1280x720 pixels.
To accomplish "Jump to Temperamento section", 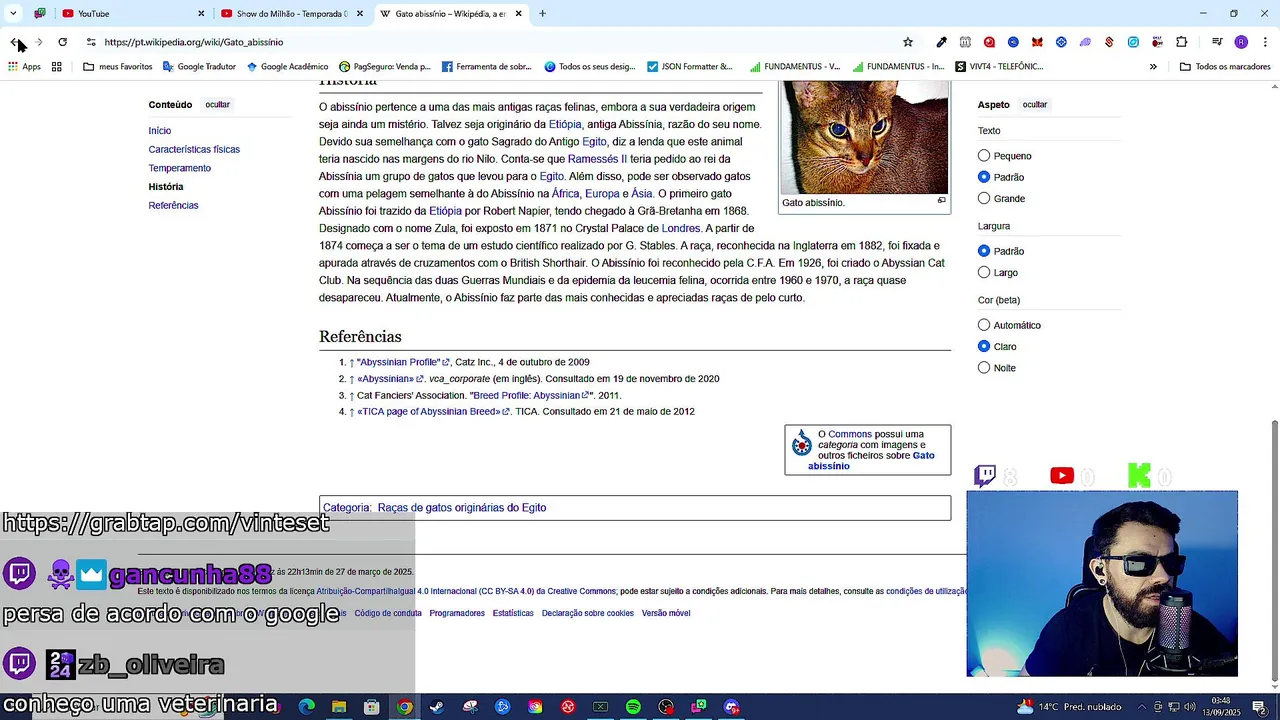I will (180, 168).
